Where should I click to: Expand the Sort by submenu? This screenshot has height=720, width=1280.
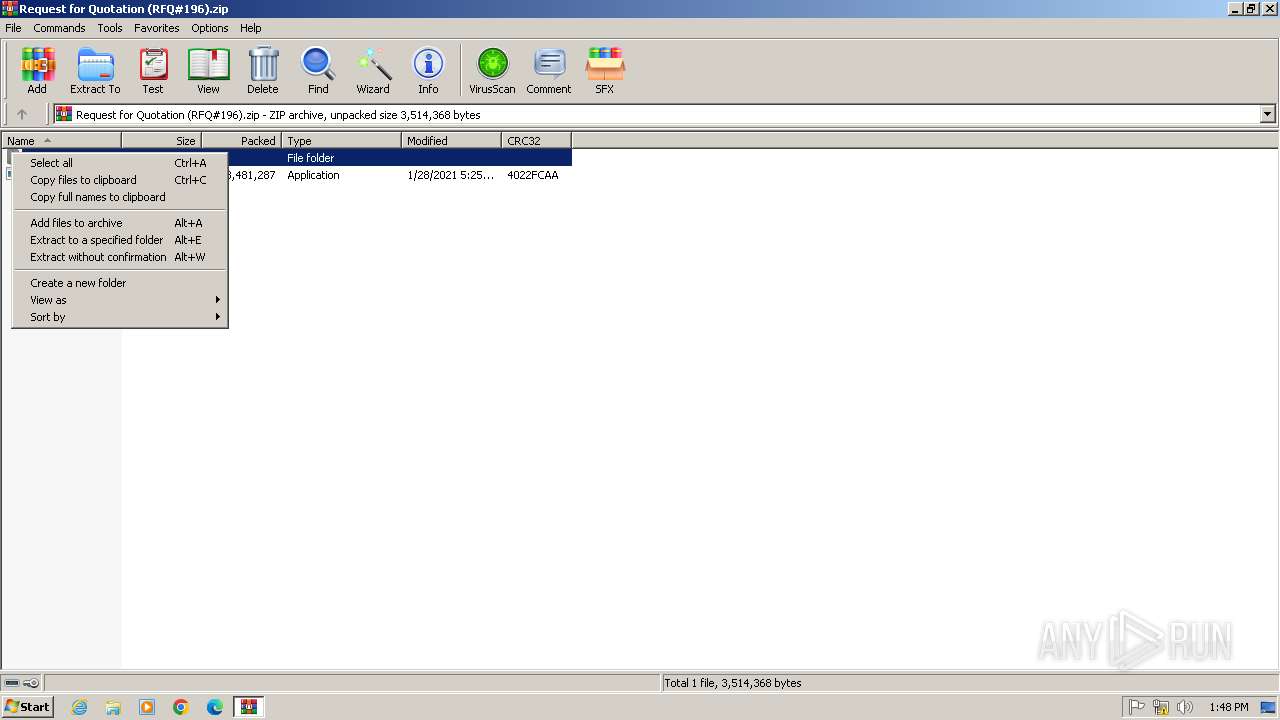point(120,317)
